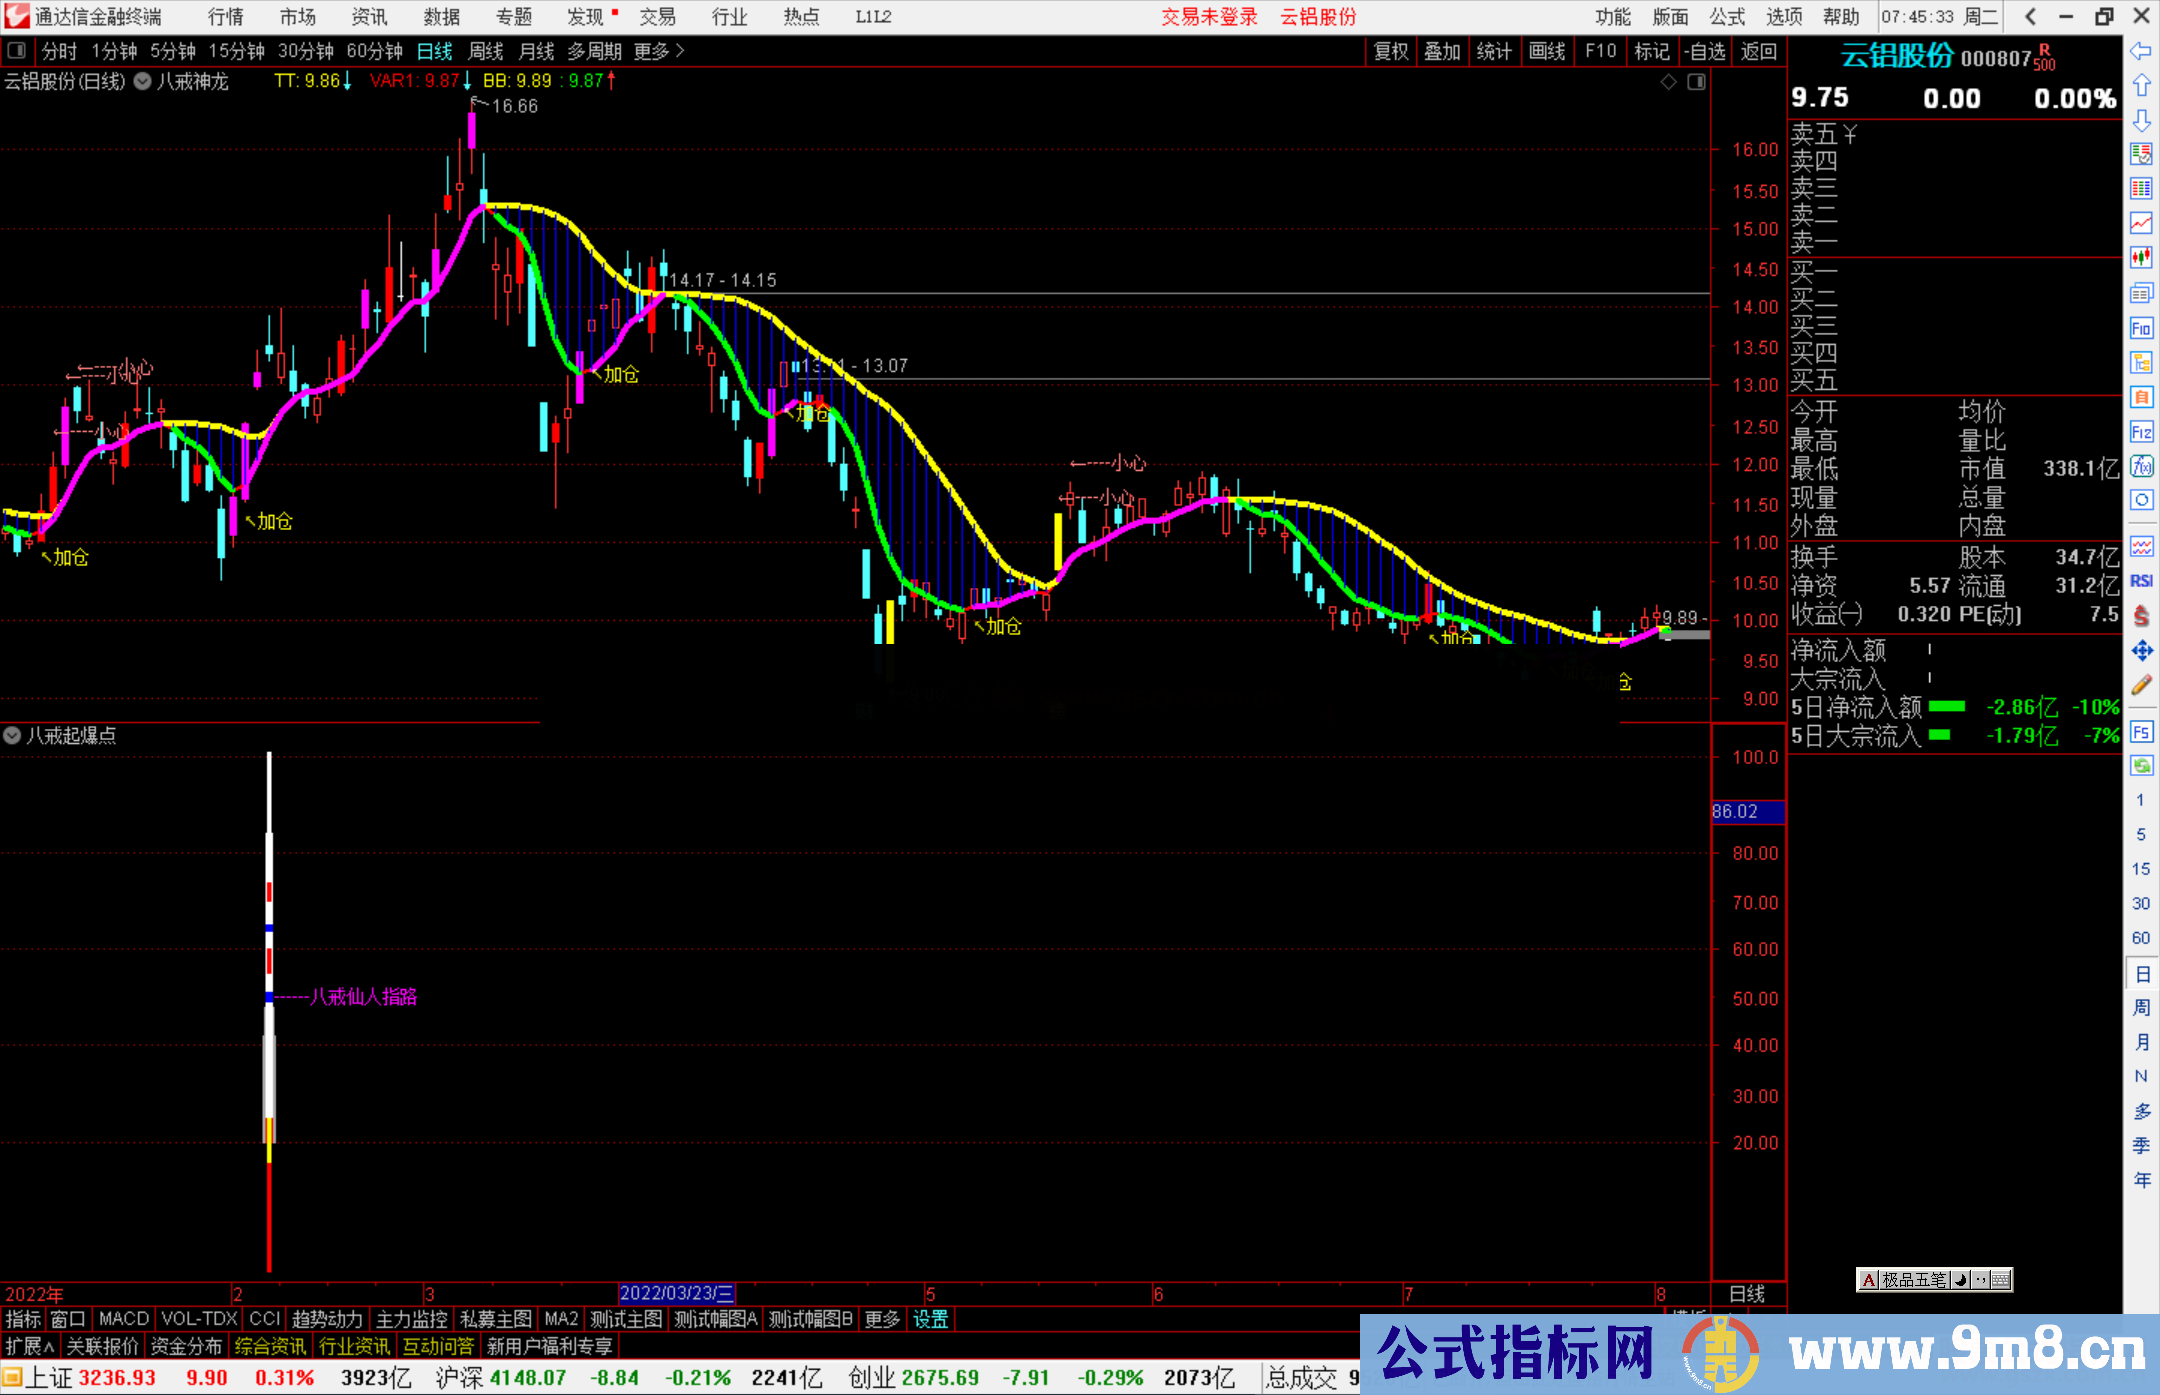Open the candlestick chart icon in sidebar

point(2141,257)
